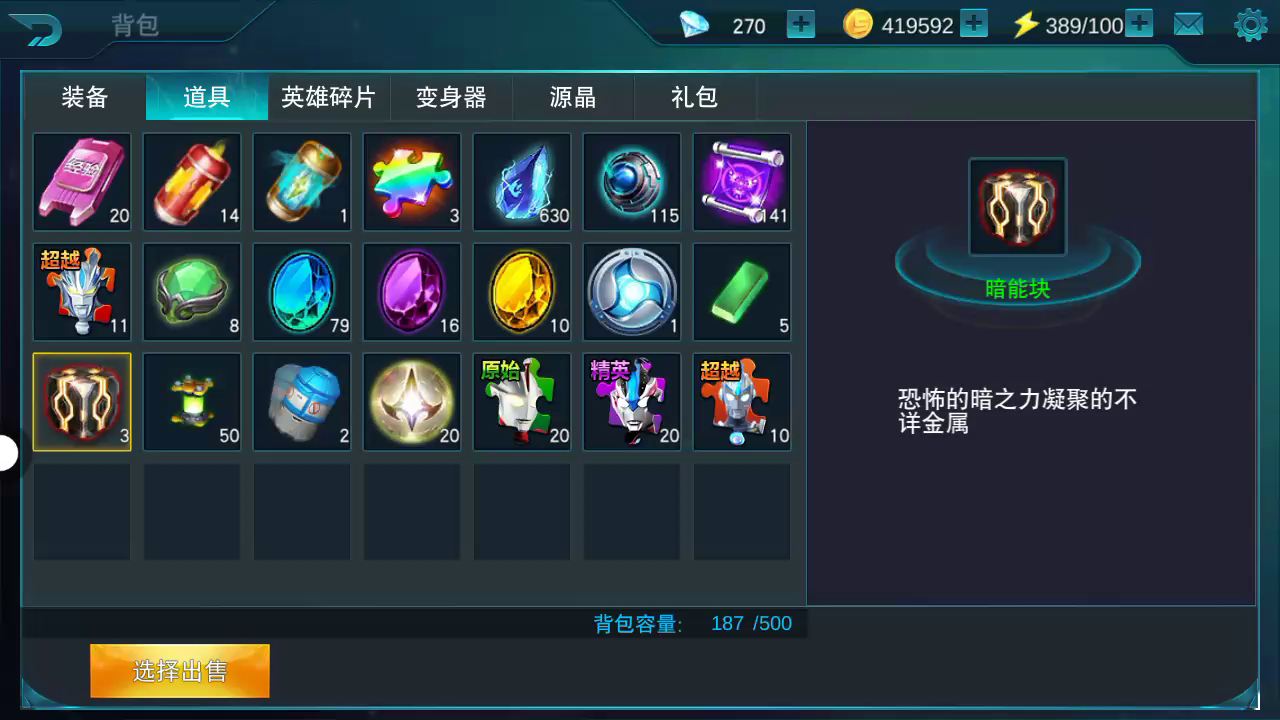Click the 选择出售 button
The height and width of the screenshot is (720, 1280).
180,671
